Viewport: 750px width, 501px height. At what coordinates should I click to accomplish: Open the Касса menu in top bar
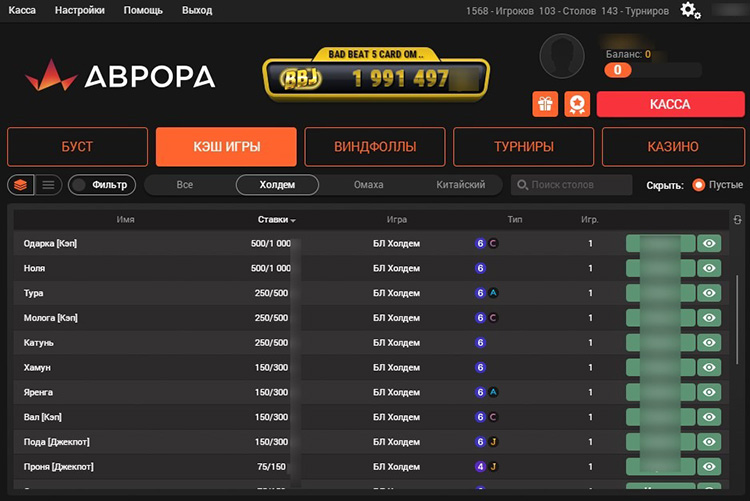point(22,10)
